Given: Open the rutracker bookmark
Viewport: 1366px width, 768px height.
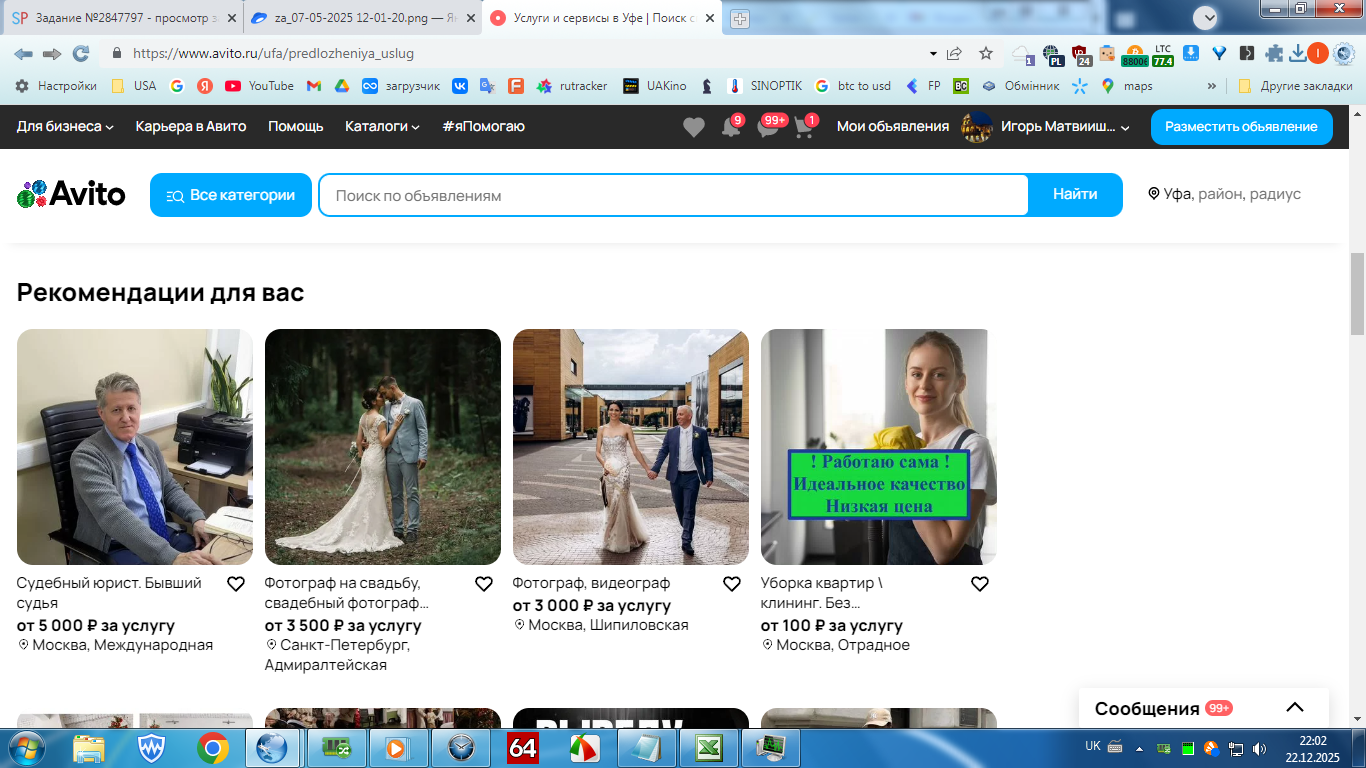Looking at the screenshot, I should (x=572, y=86).
